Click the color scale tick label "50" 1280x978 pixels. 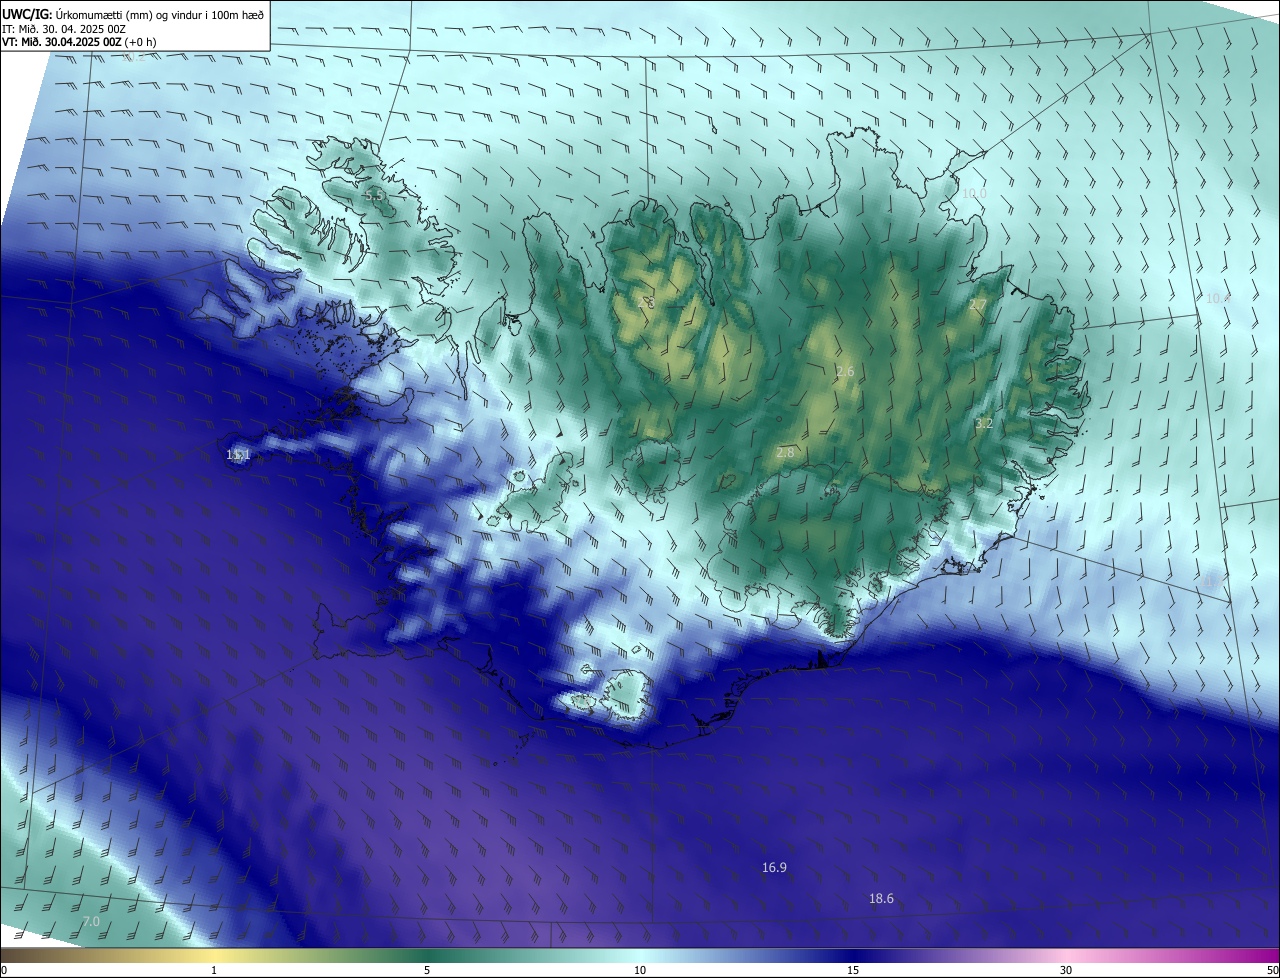1272,970
